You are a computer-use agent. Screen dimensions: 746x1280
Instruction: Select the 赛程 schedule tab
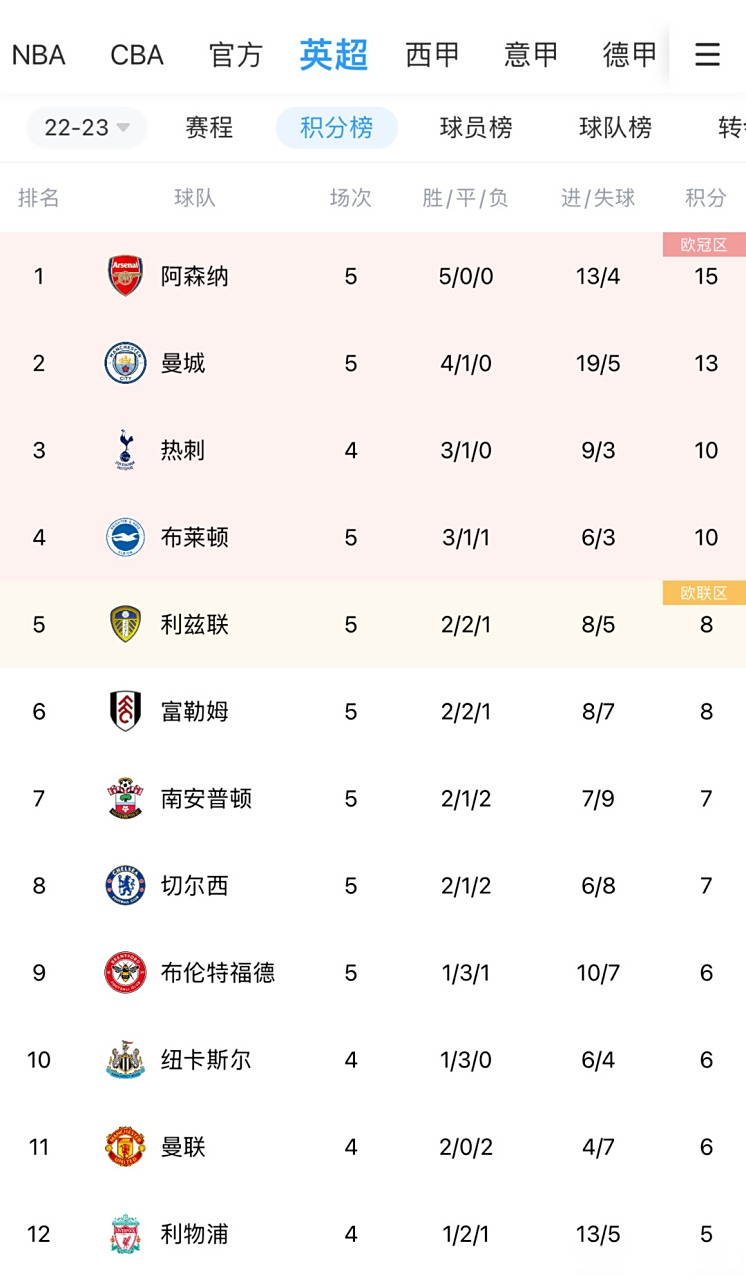(x=209, y=128)
